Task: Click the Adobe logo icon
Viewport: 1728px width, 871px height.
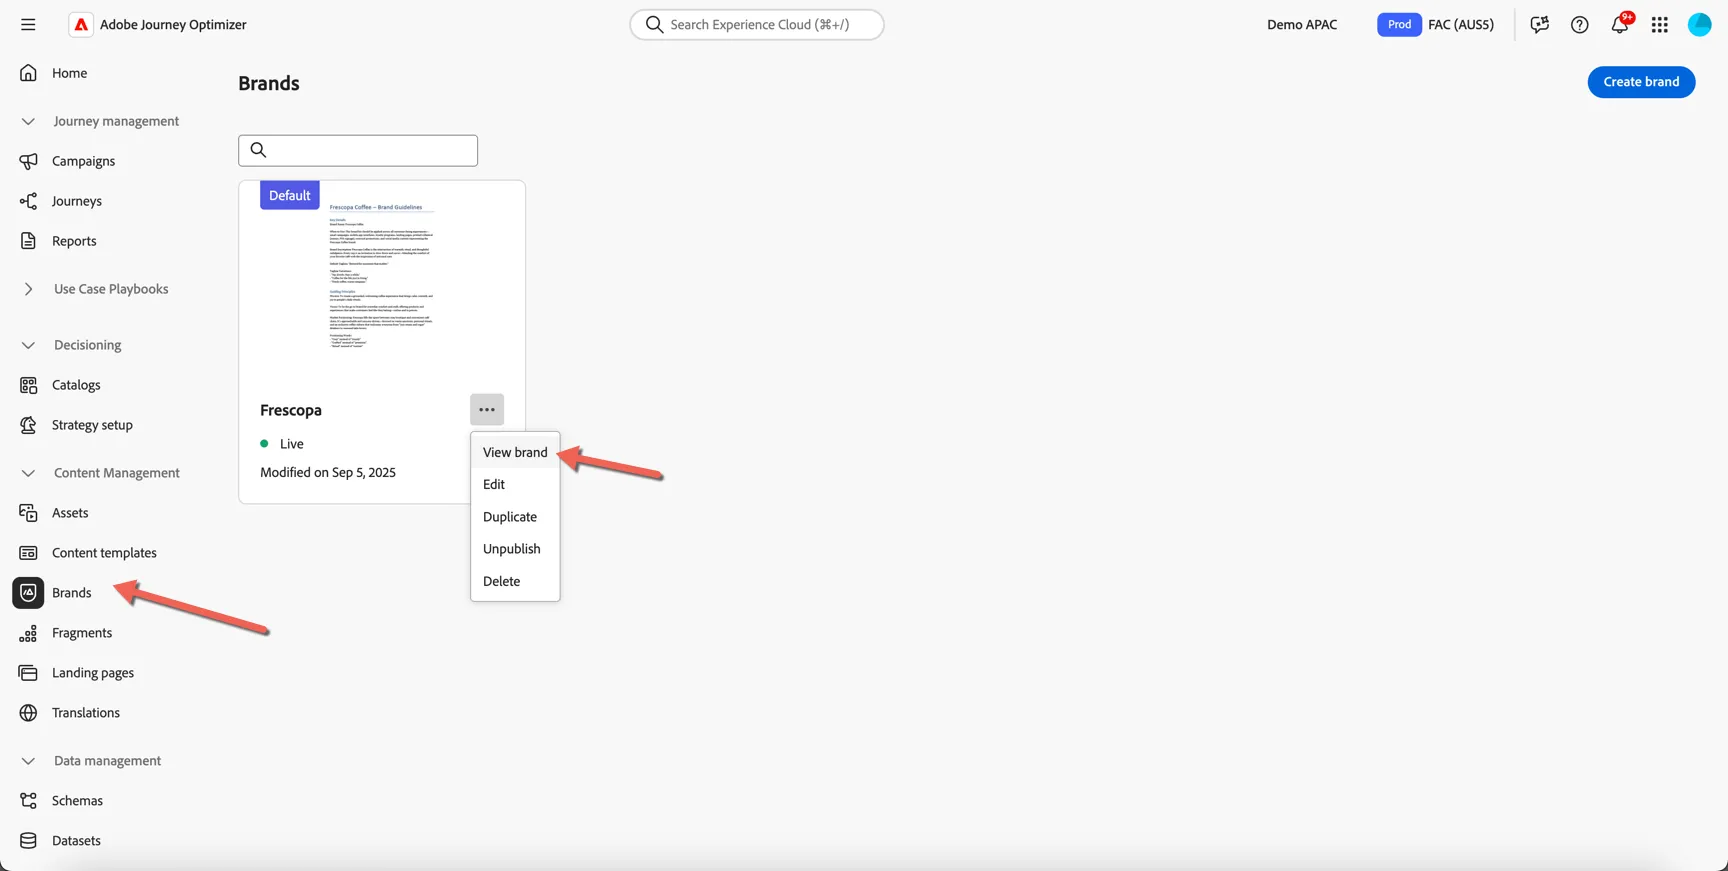Action: pos(81,24)
